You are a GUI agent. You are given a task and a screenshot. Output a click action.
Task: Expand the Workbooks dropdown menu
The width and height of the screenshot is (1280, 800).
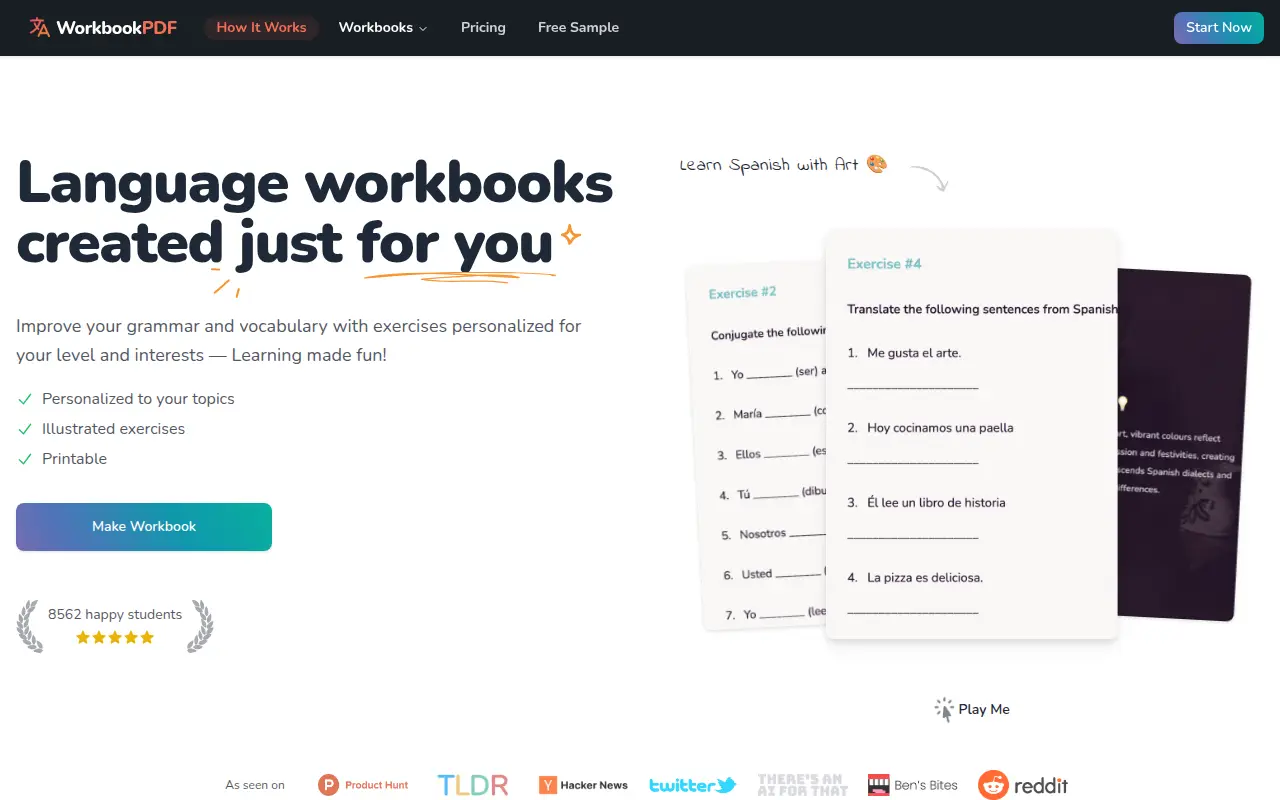click(x=383, y=27)
